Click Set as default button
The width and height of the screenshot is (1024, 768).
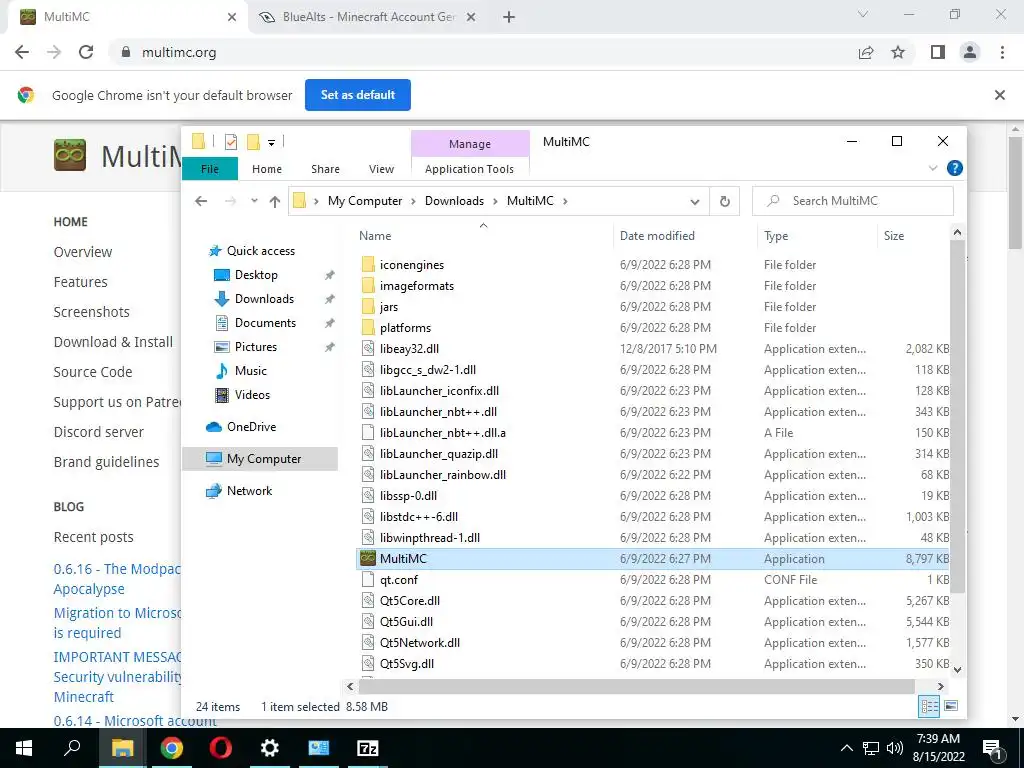point(358,95)
